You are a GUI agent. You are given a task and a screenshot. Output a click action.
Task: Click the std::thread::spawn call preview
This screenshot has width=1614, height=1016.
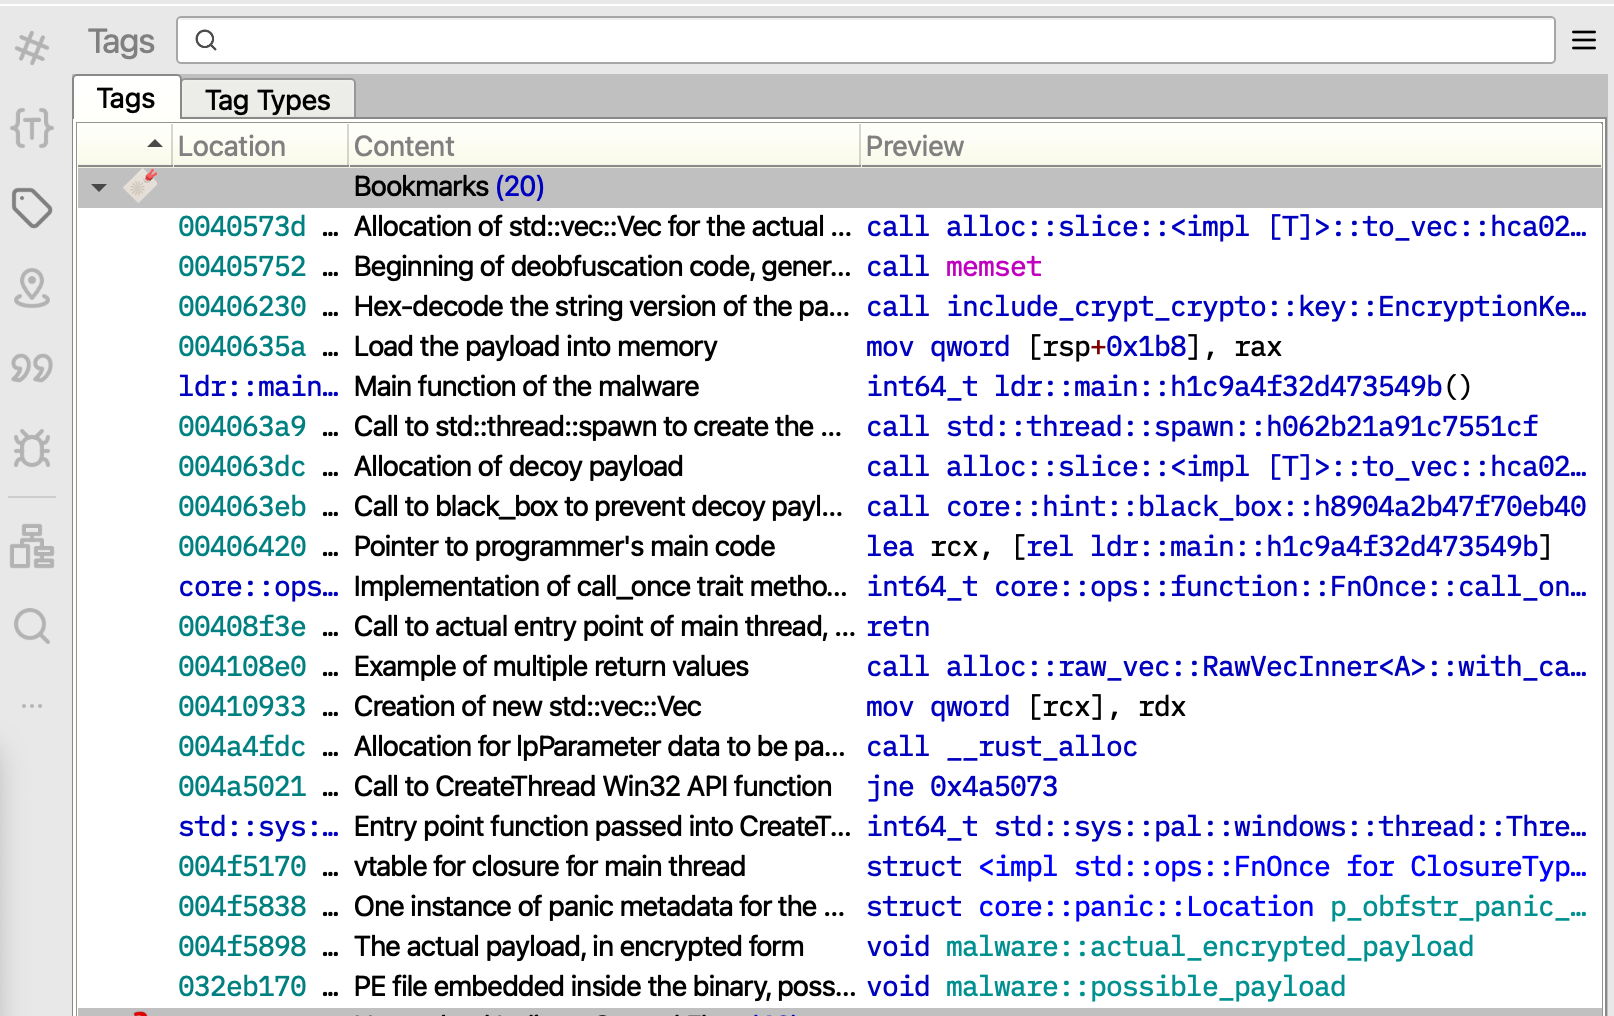click(x=1202, y=427)
